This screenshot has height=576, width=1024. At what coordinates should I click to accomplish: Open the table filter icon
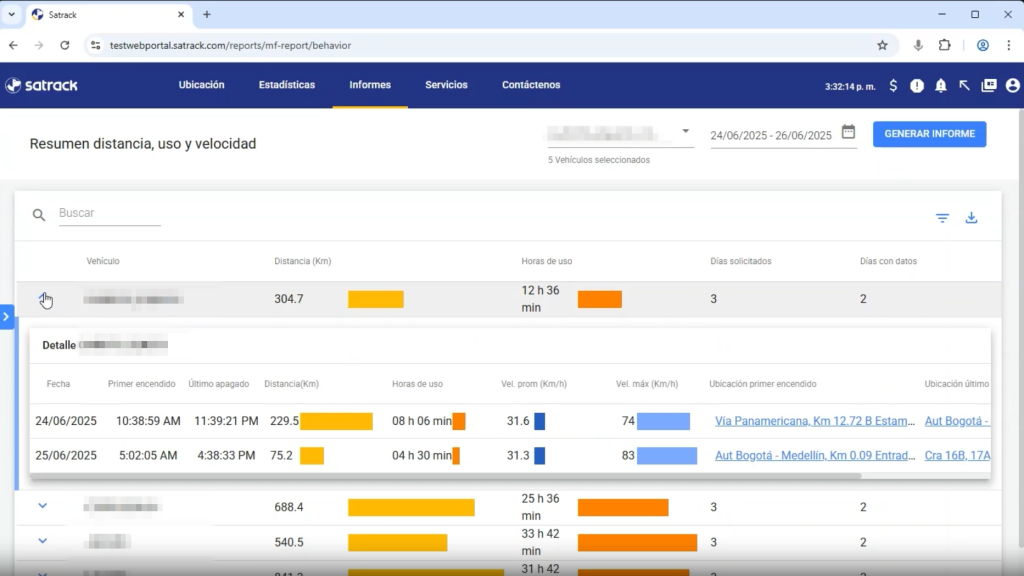[x=942, y=217]
